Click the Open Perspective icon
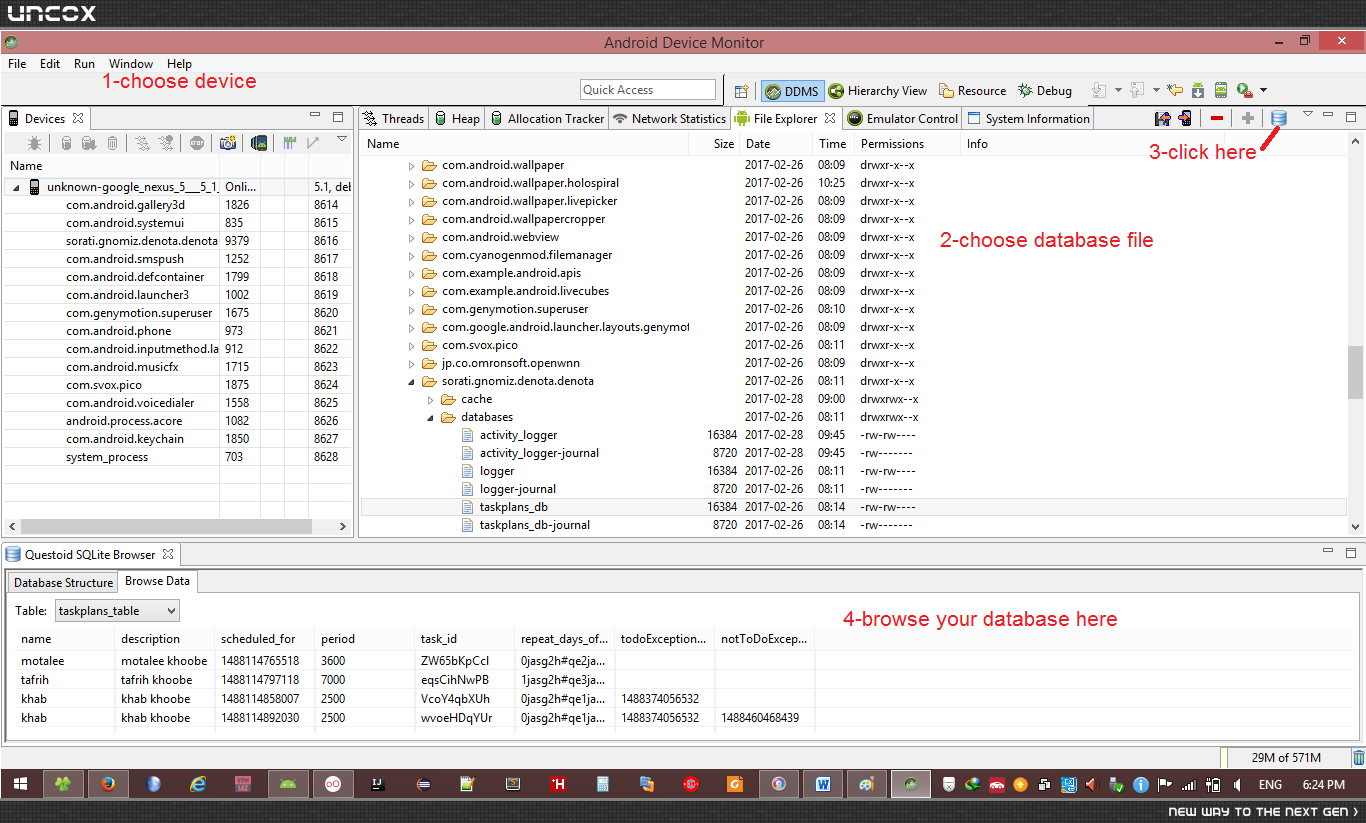 point(742,90)
